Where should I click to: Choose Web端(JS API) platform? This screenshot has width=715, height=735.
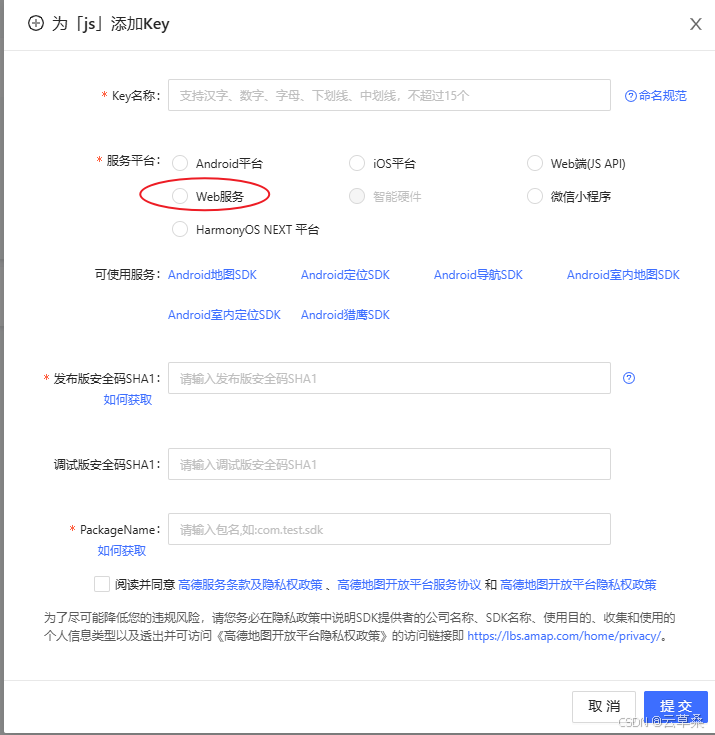click(534, 163)
